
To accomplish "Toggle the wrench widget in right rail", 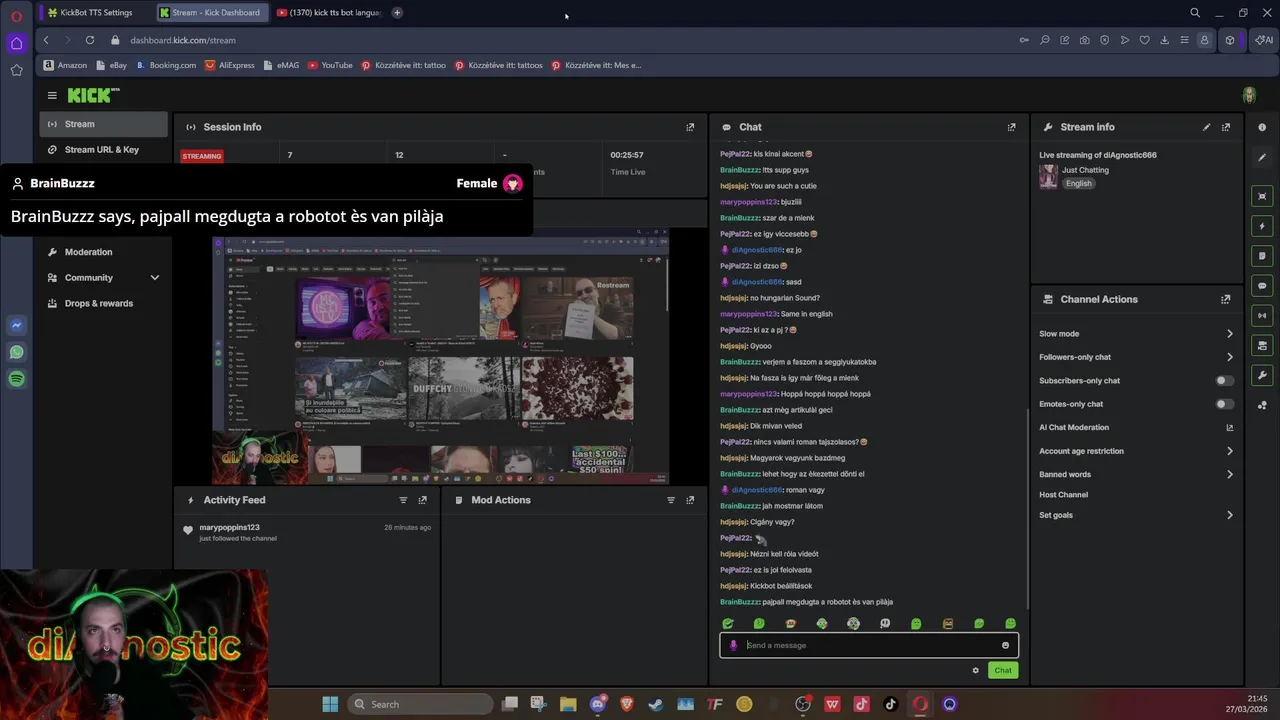I will click(1262, 375).
